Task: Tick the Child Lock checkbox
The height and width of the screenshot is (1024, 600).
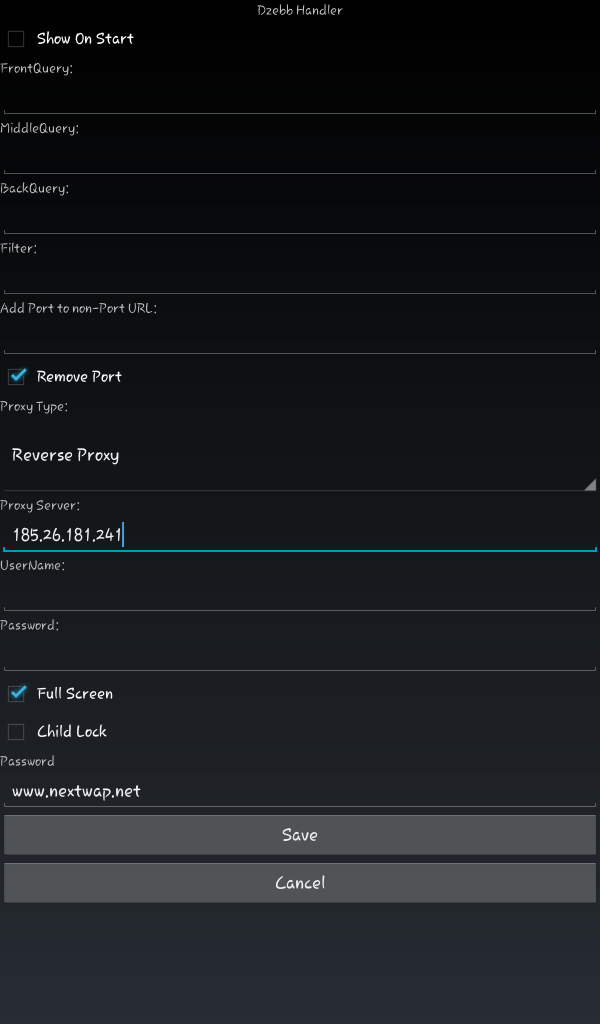Action: pos(16,731)
